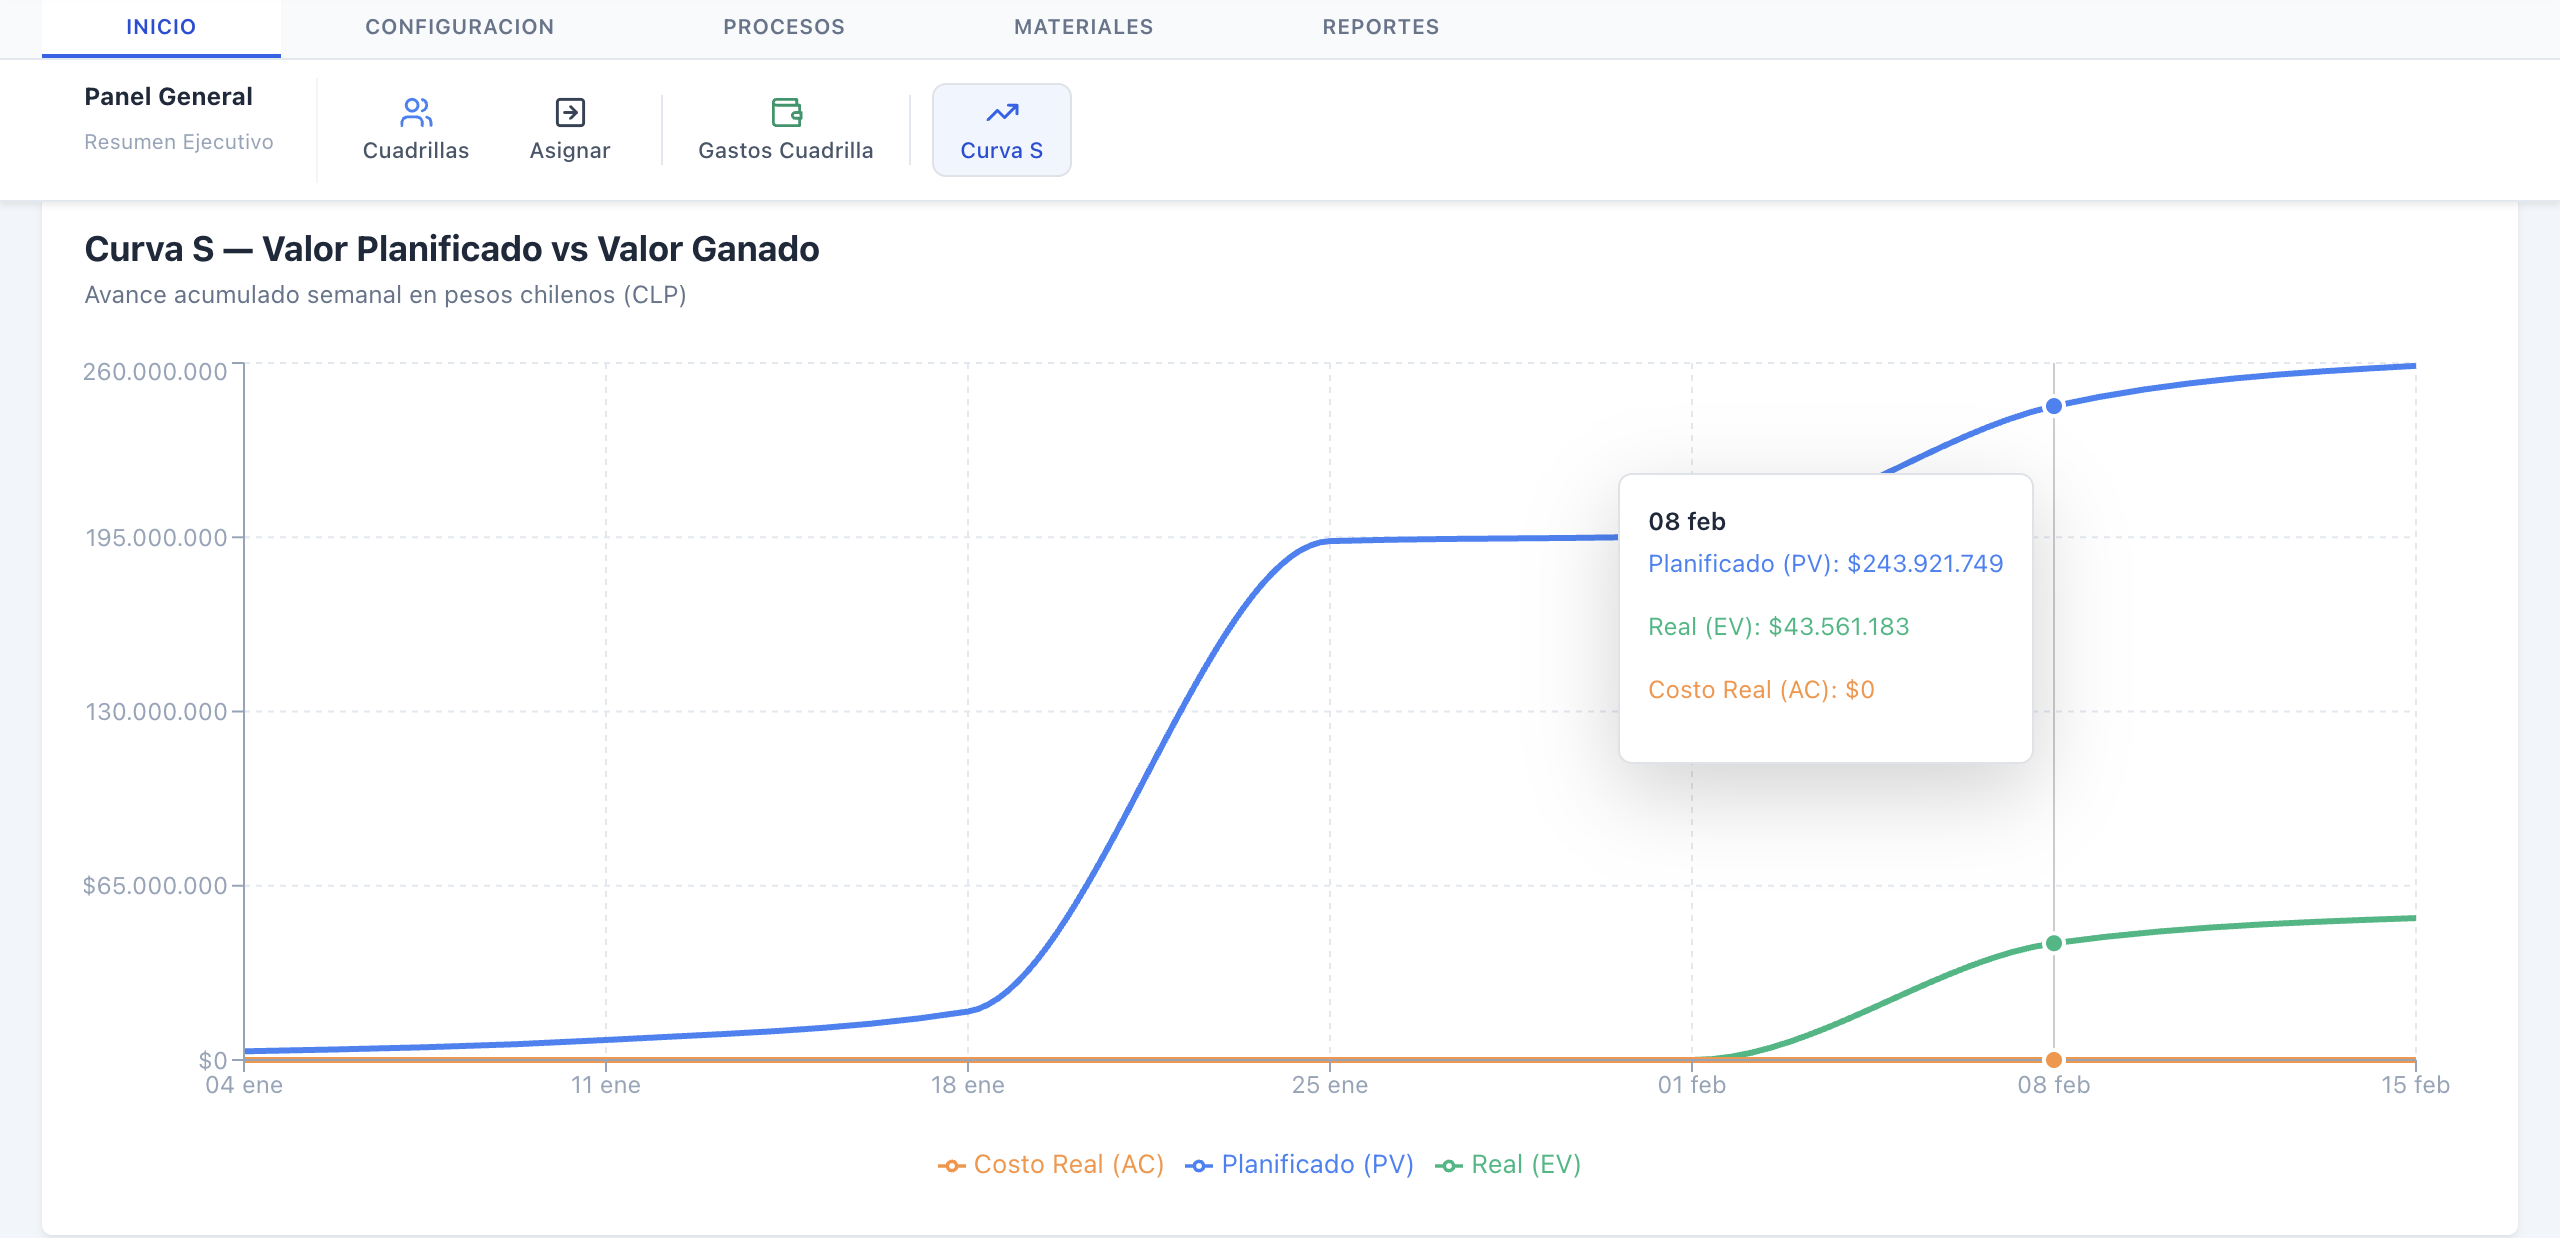Toggle Real (EV) series in legend
The height and width of the screenshot is (1238, 2560).
(x=1525, y=1164)
